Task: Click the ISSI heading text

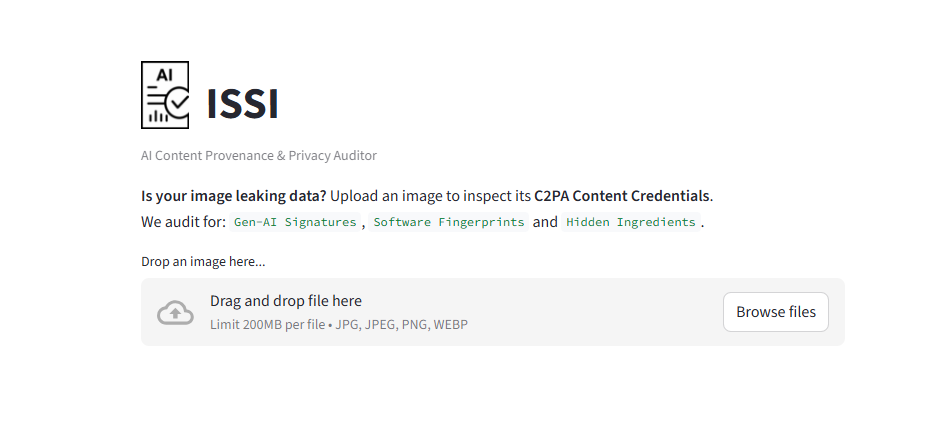Action: click(242, 104)
